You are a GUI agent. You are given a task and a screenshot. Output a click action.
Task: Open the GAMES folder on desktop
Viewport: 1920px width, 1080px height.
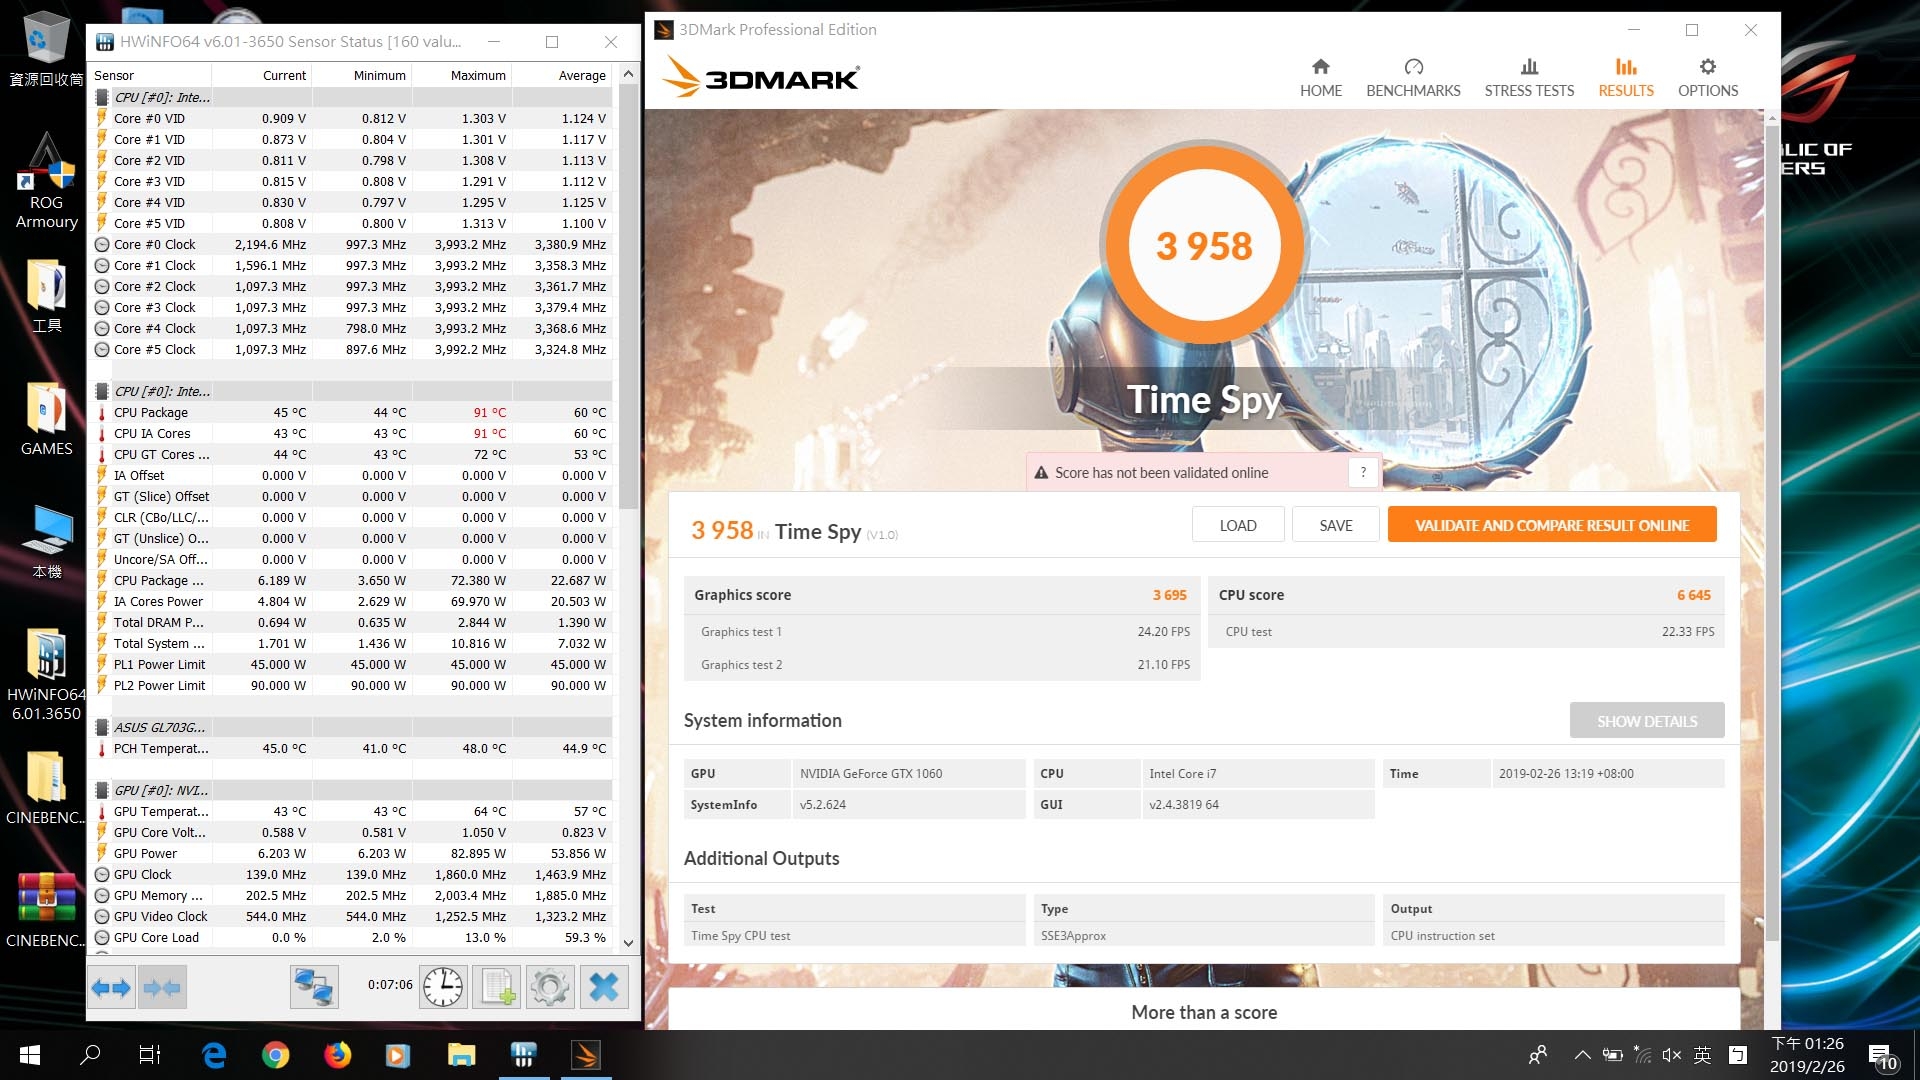tap(46, 419)
